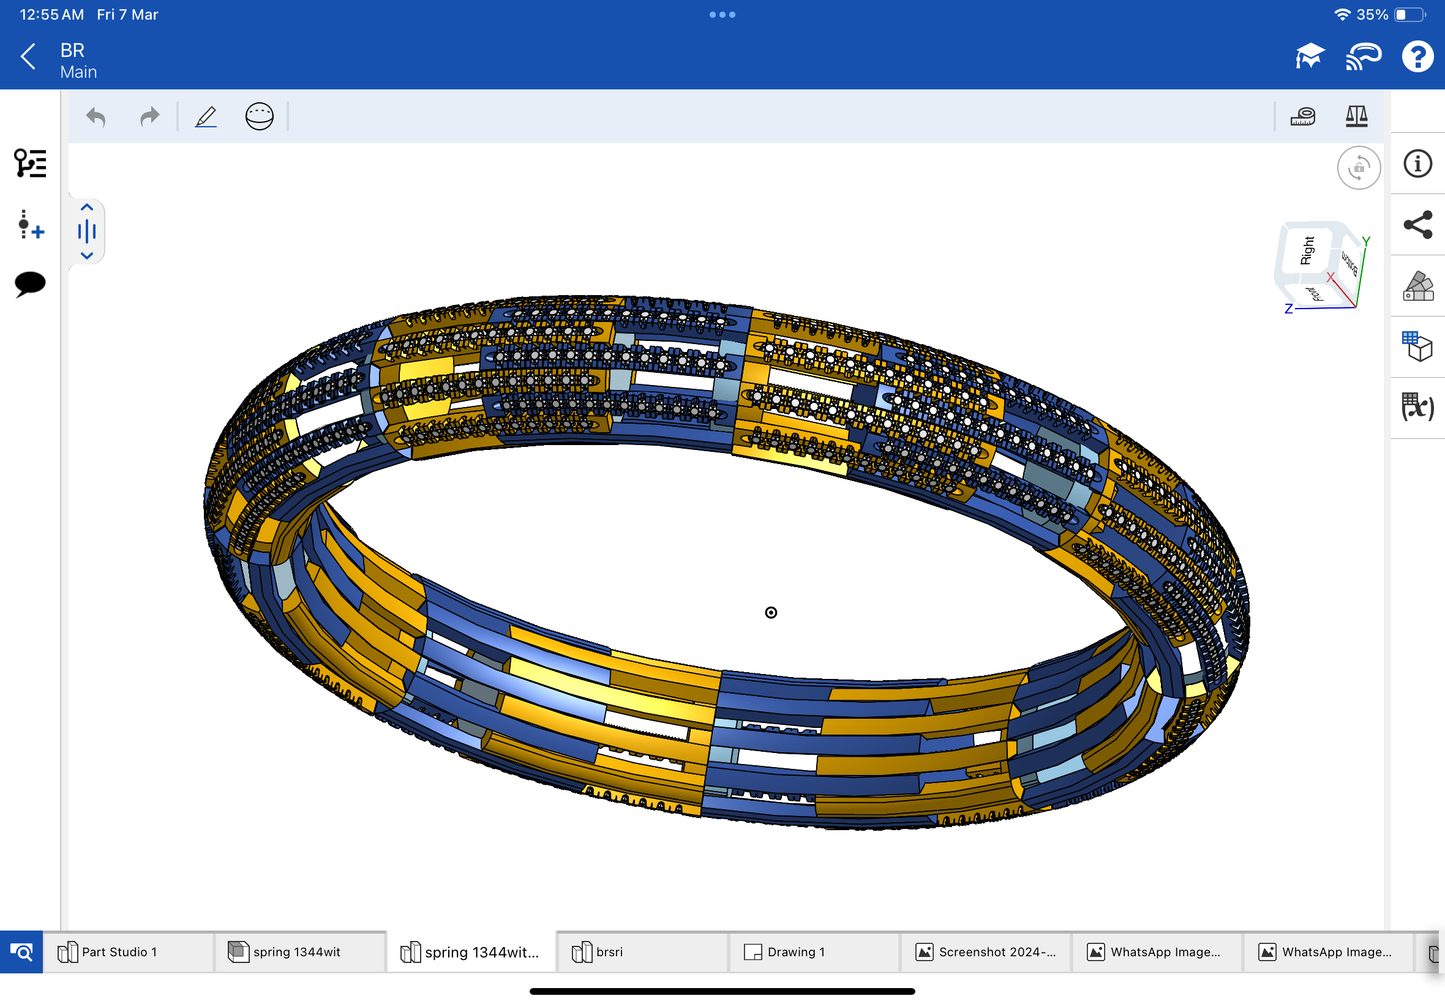Start a new sketch with pencil tool
This screenshot has height=1004, width=1445.
pos(206,117)
